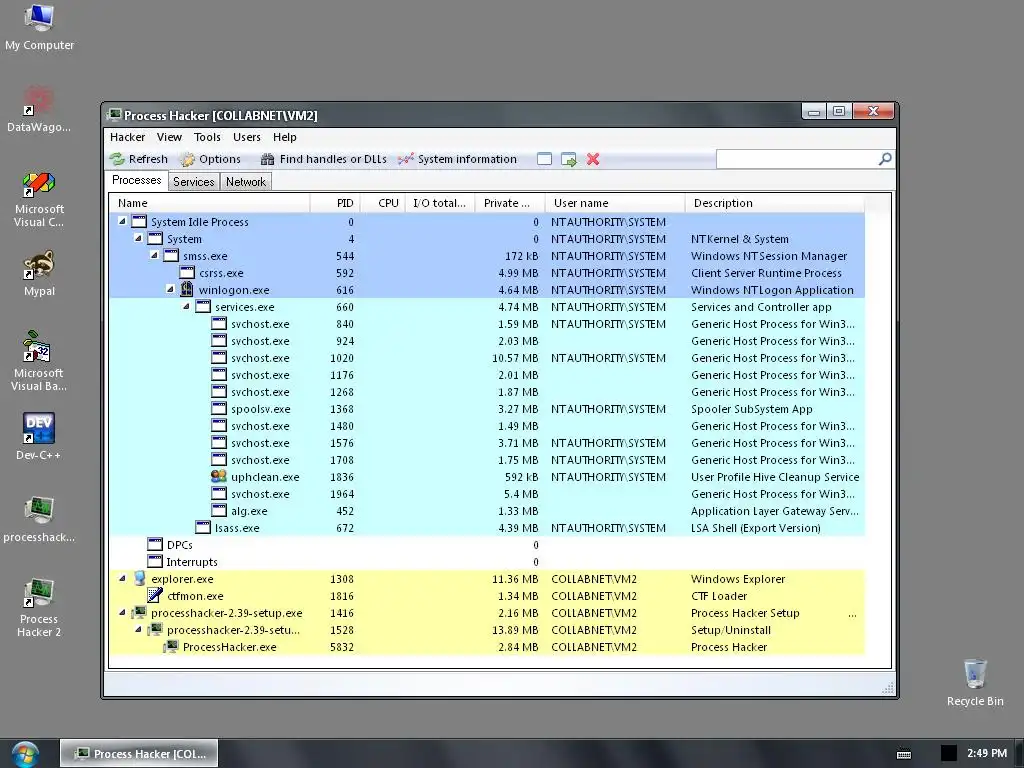The height and width of the screenshot is (768, 1024).
Task: Select the alg.exe process row
Action: tap(487, 511)
